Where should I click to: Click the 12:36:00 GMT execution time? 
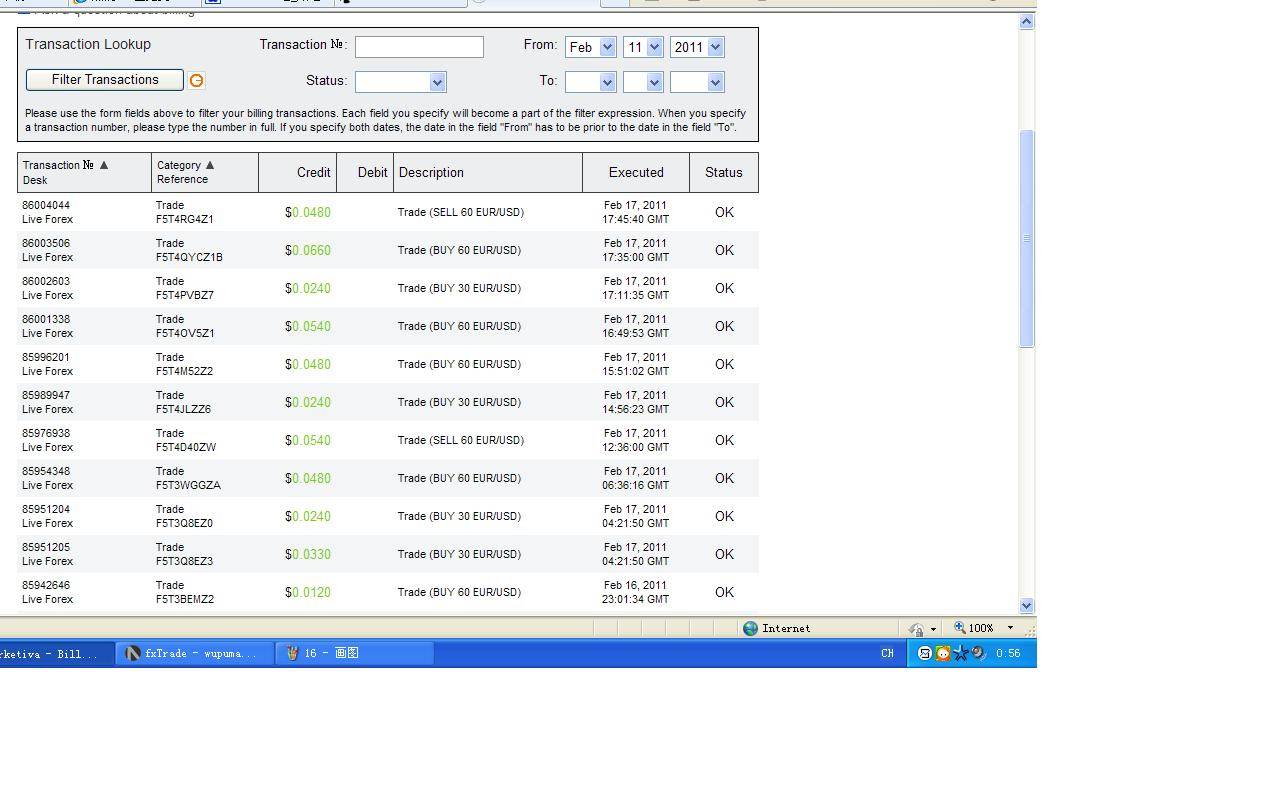636,447
